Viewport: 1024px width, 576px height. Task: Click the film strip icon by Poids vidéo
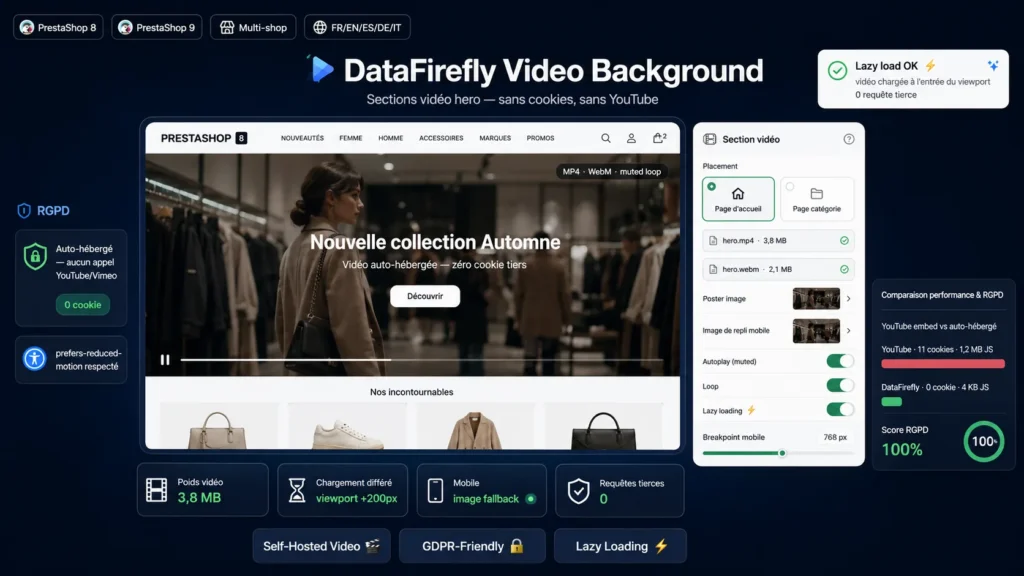point(157,490)
